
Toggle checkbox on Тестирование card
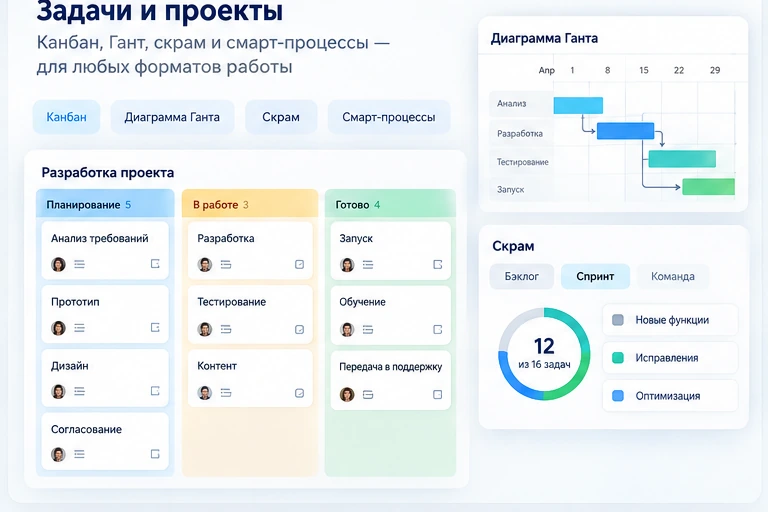point(299,329)
